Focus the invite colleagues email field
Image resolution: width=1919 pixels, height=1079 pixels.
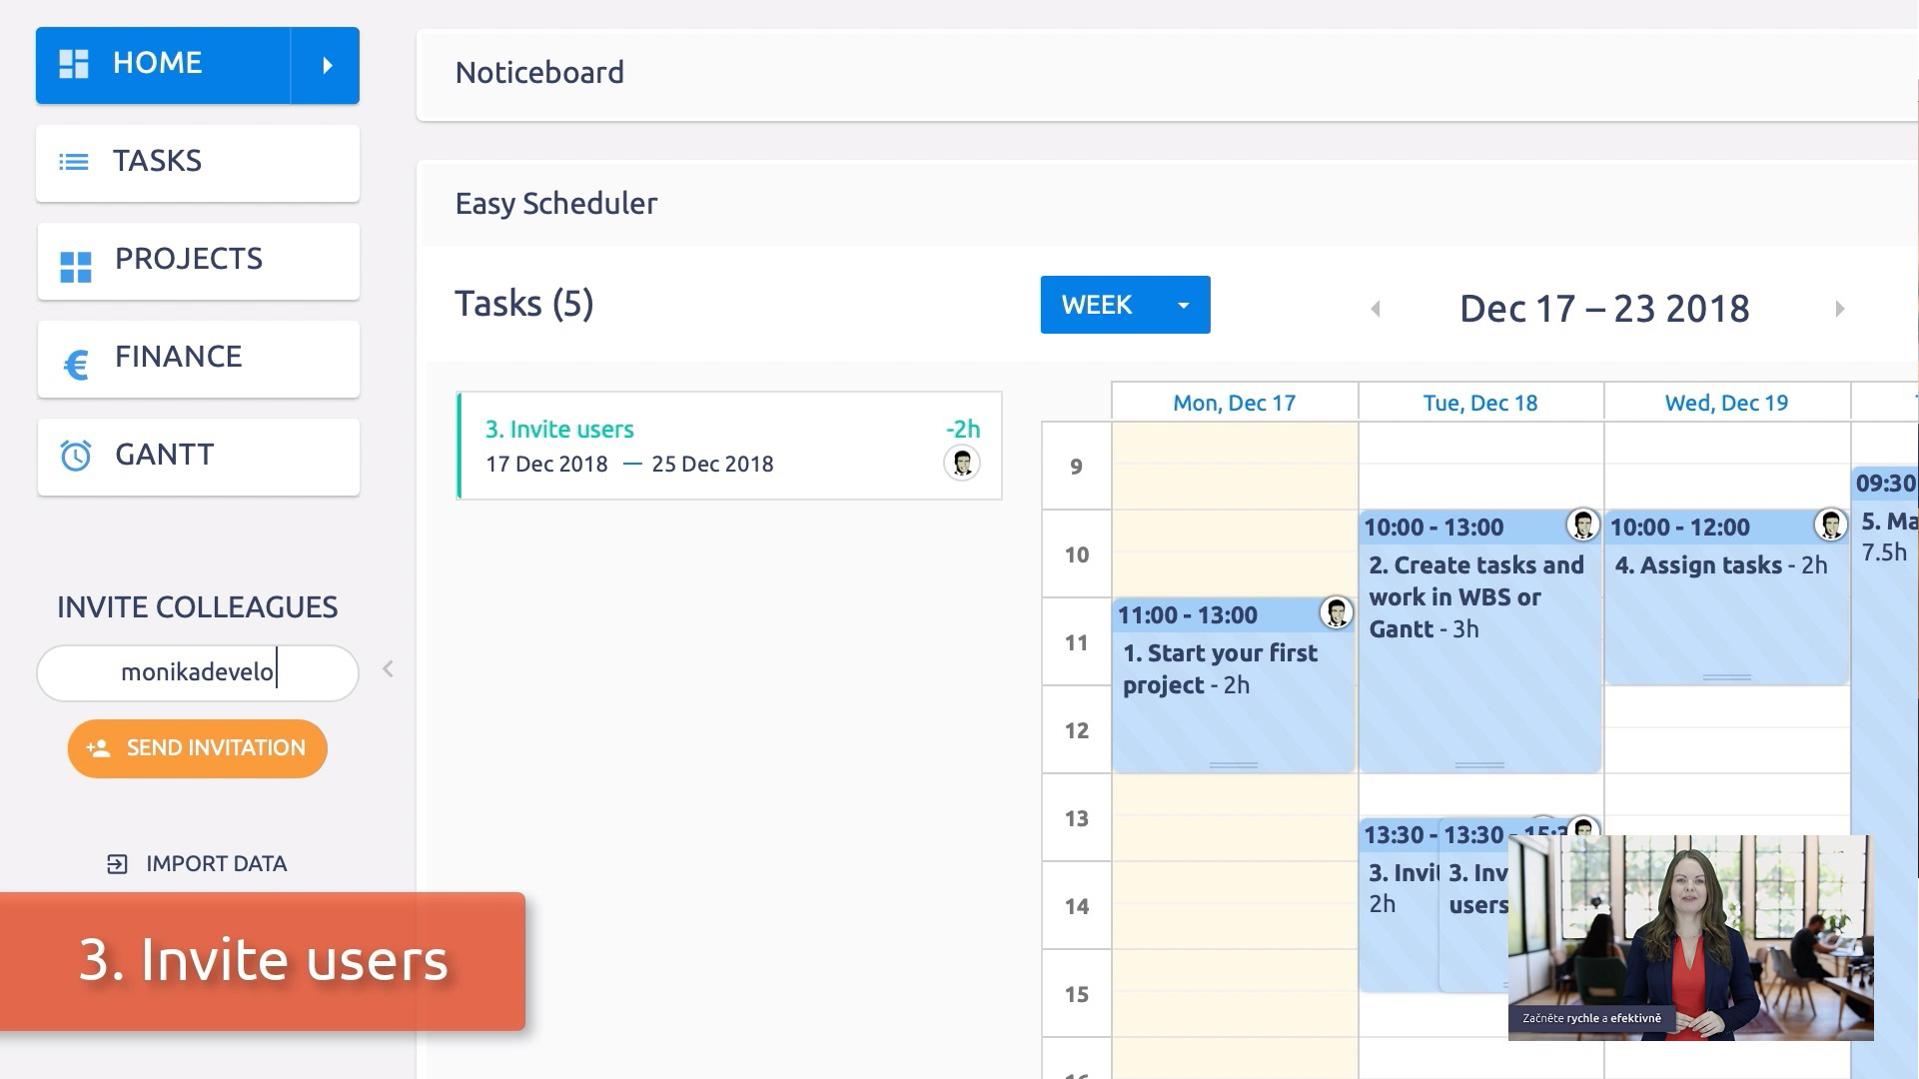(x=198, y=673)
